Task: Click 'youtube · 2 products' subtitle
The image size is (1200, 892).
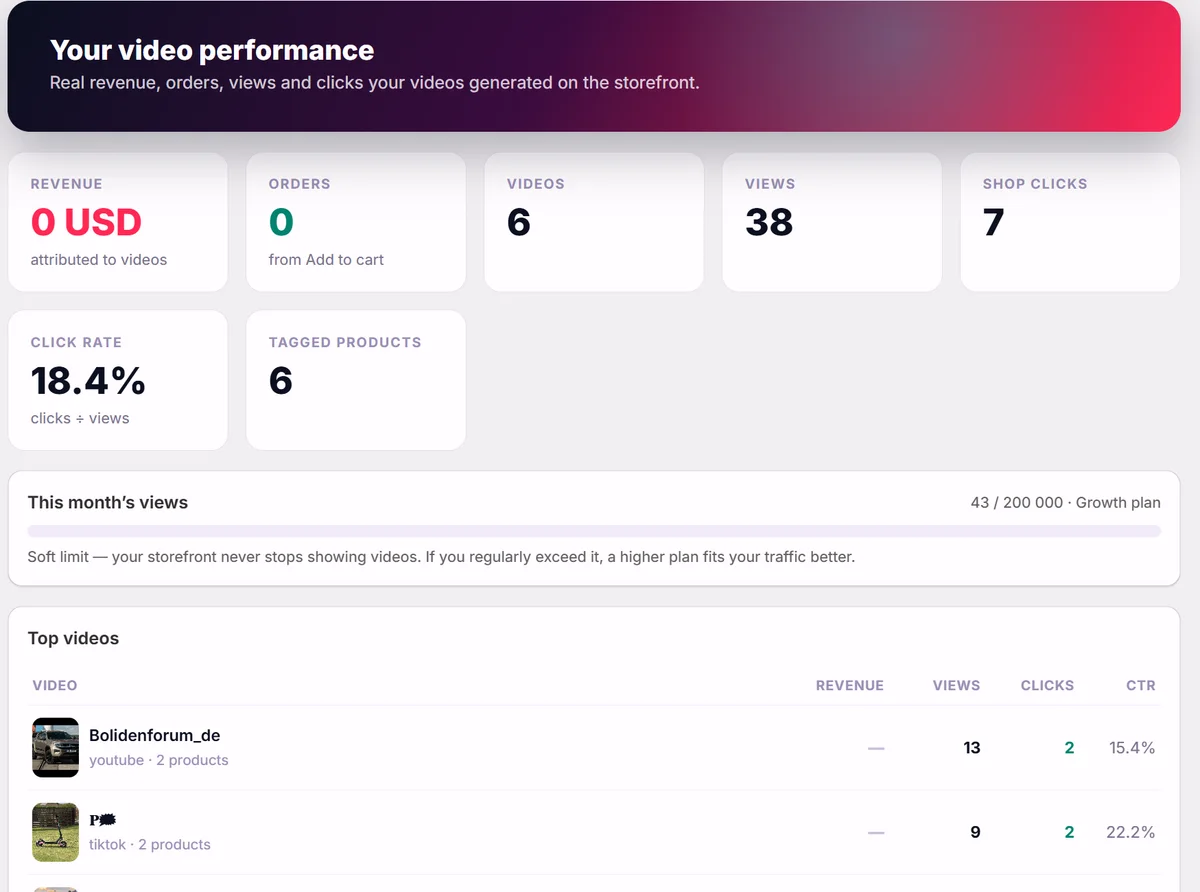Action: pos(159,760)
